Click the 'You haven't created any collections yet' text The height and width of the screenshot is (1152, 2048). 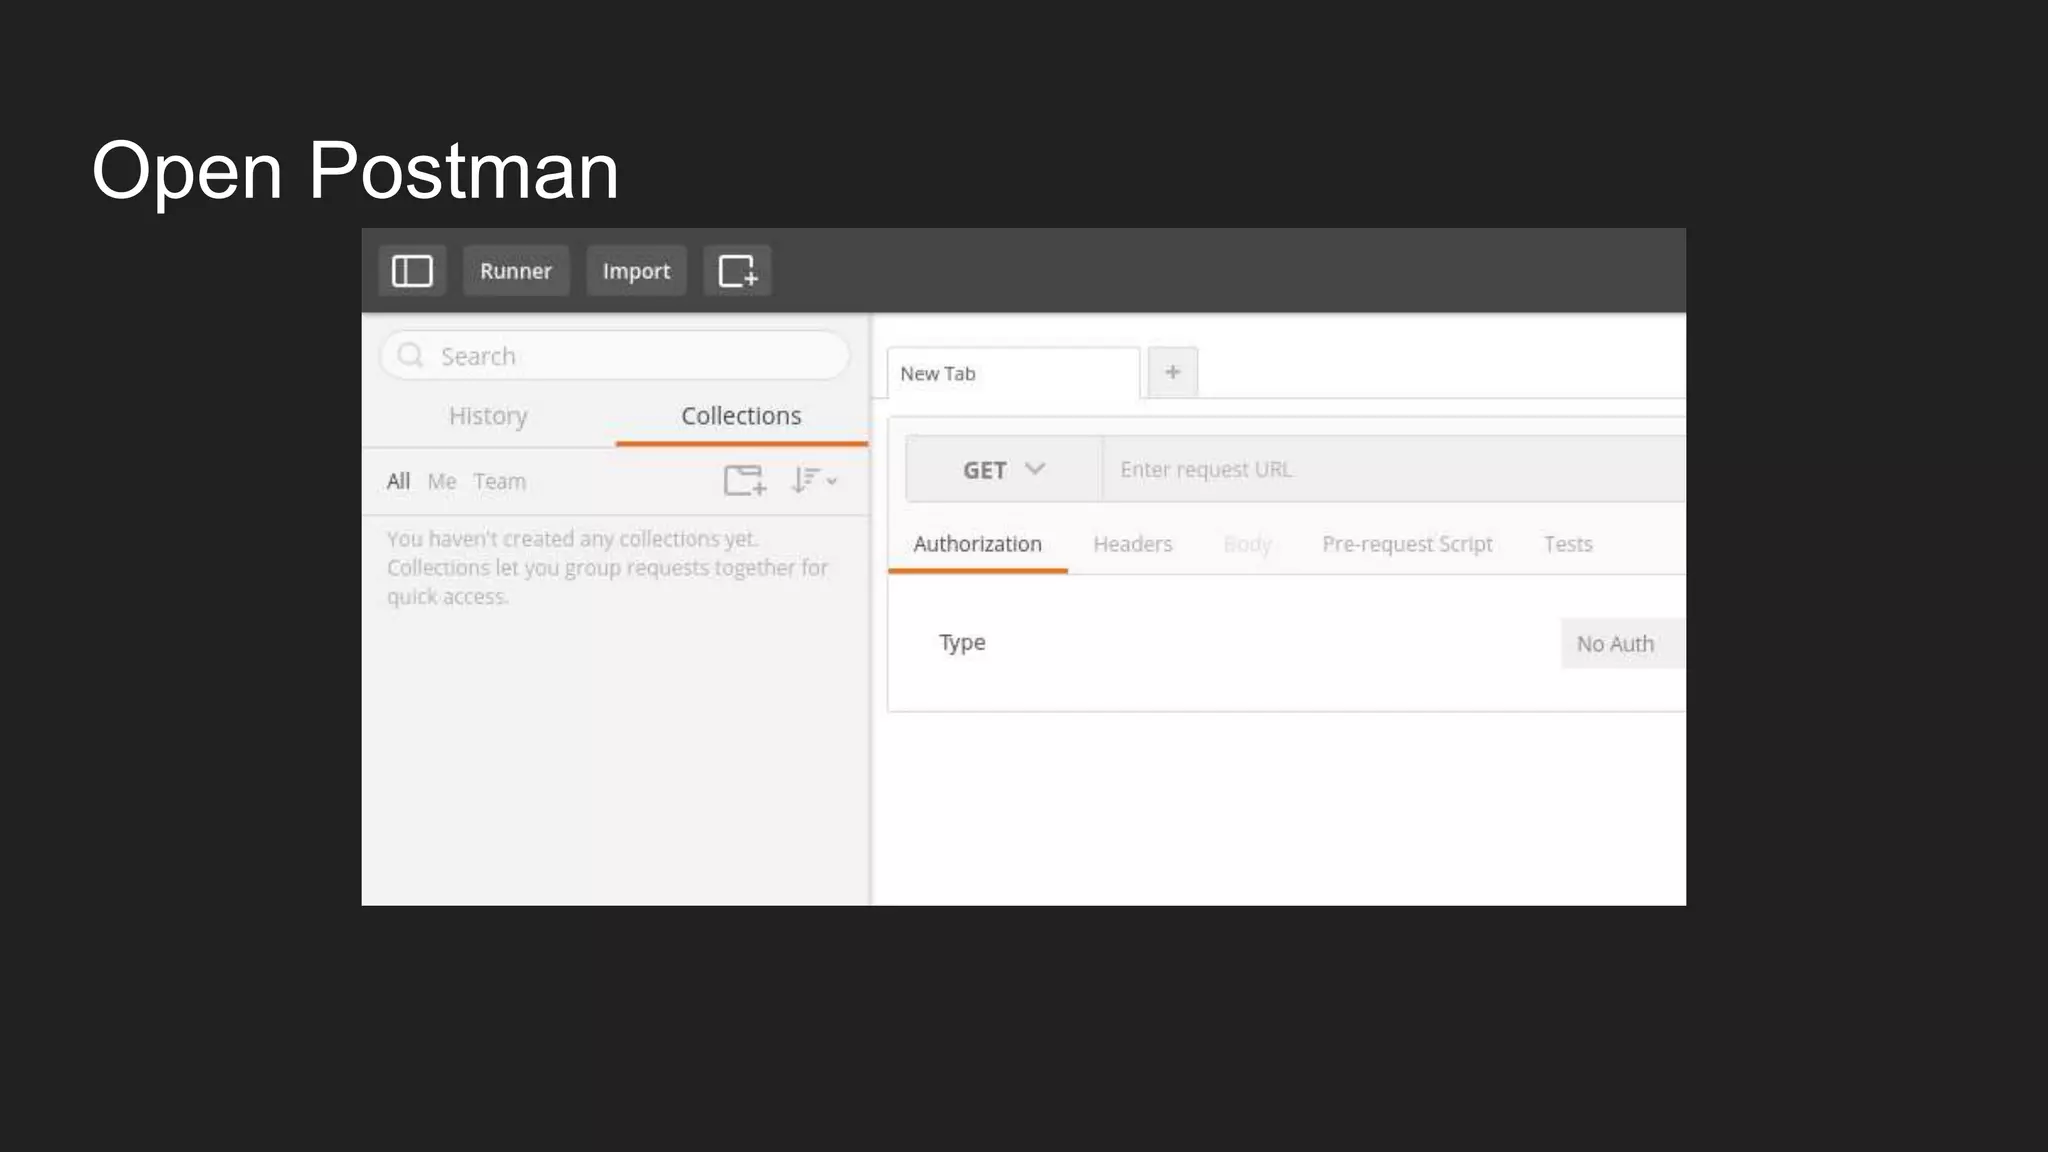tap(573, 539)
